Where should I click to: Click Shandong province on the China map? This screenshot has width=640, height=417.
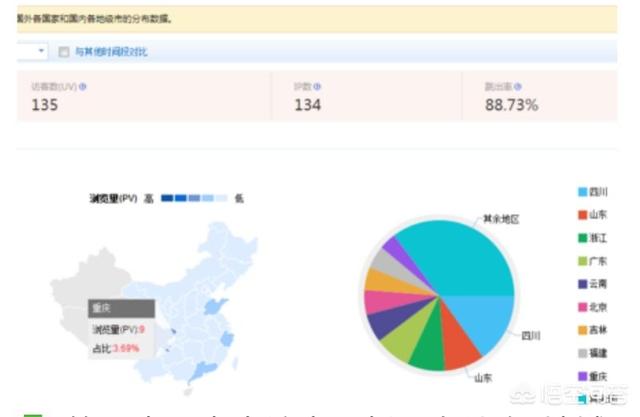(215, 306)
